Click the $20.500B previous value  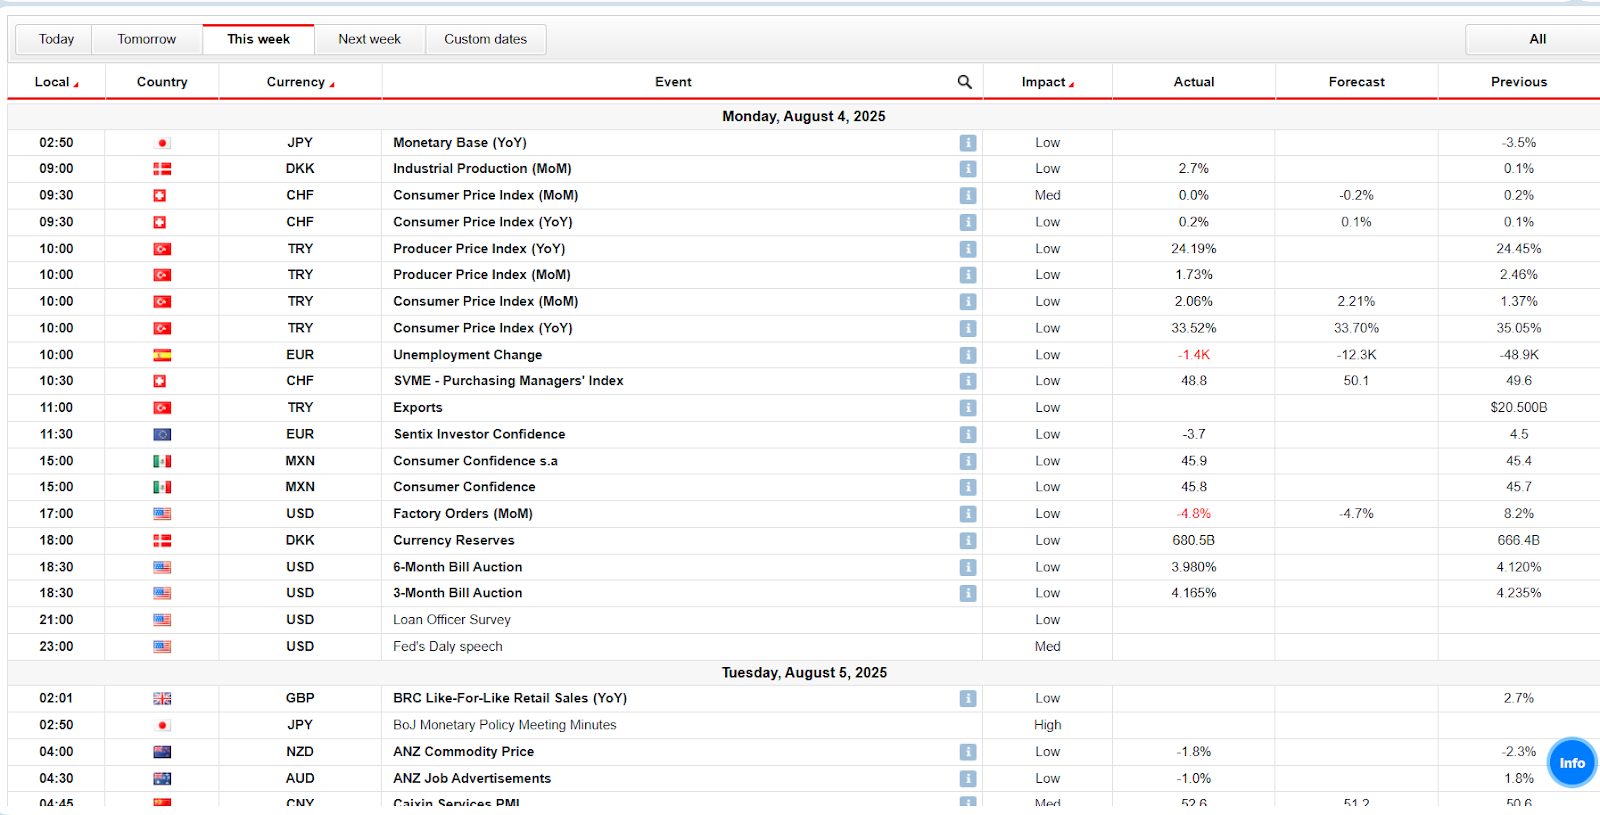[x=1519, y=408]
